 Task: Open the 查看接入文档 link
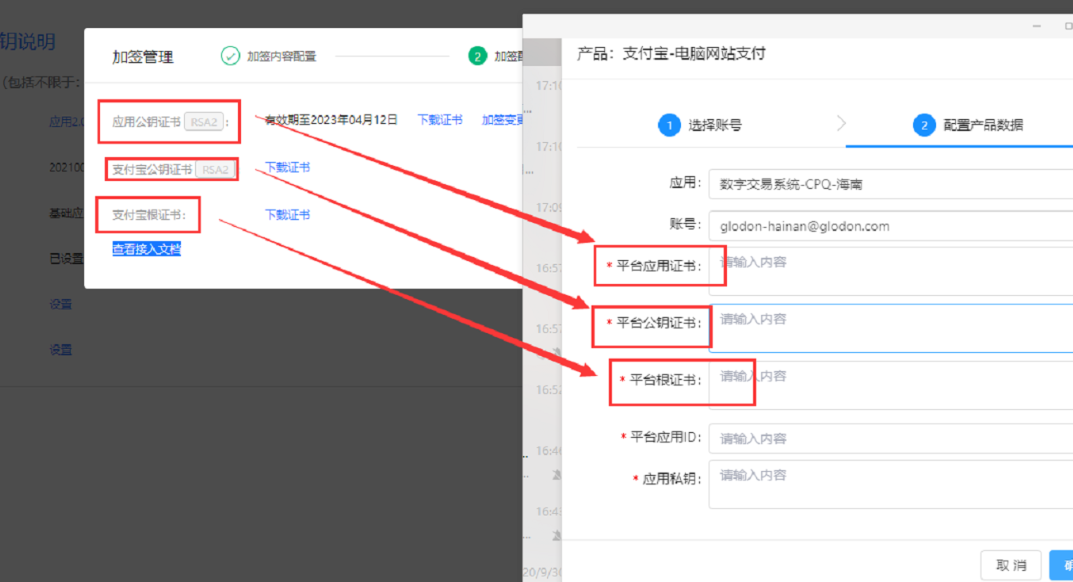pos(146,250)
